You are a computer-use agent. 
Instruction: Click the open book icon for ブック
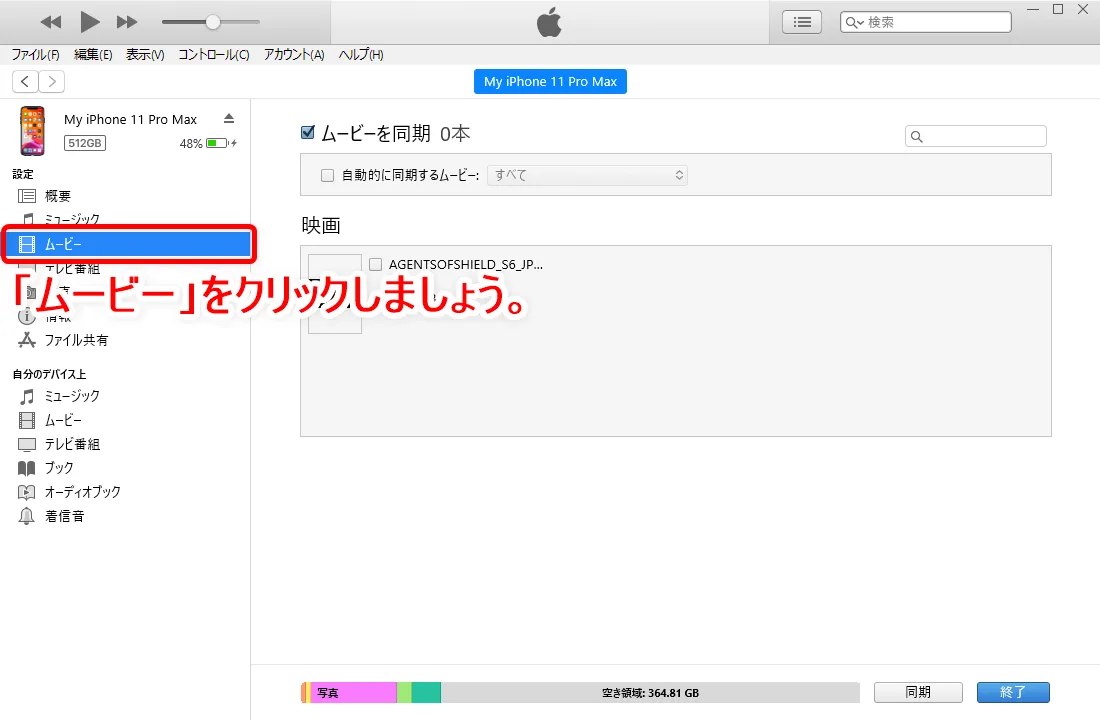27,468
